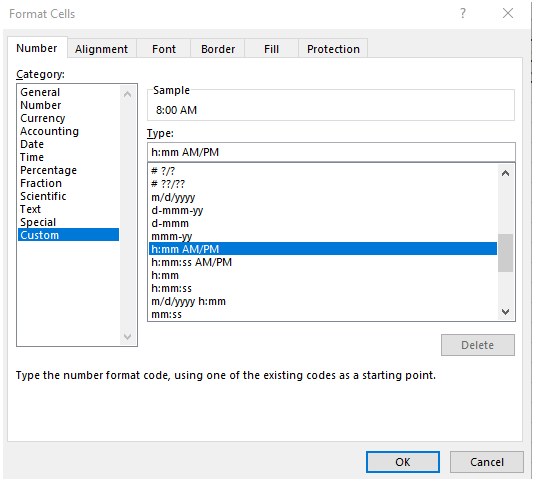
Task: Click Category list scroll up arrow
Action: [128, 94]
